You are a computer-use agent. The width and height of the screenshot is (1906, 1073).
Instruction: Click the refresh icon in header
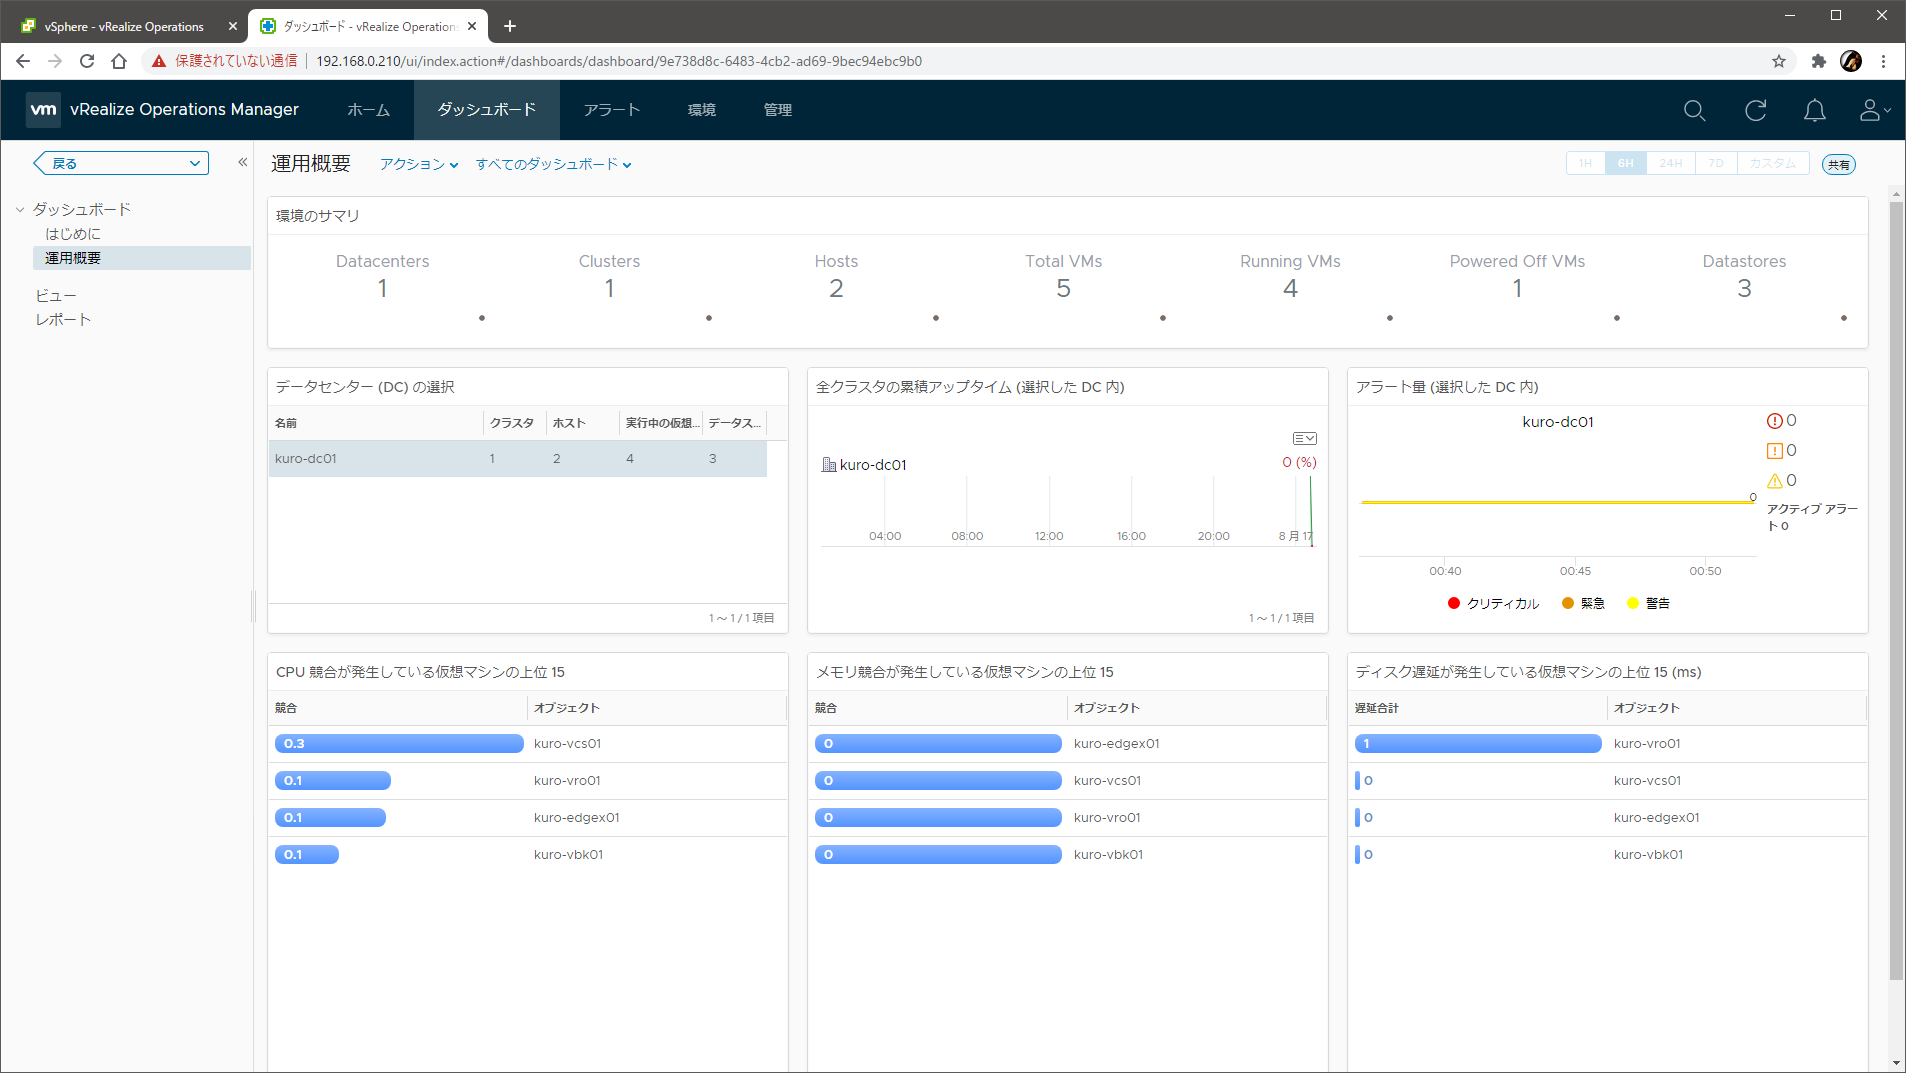click(x=1755, y=110)
